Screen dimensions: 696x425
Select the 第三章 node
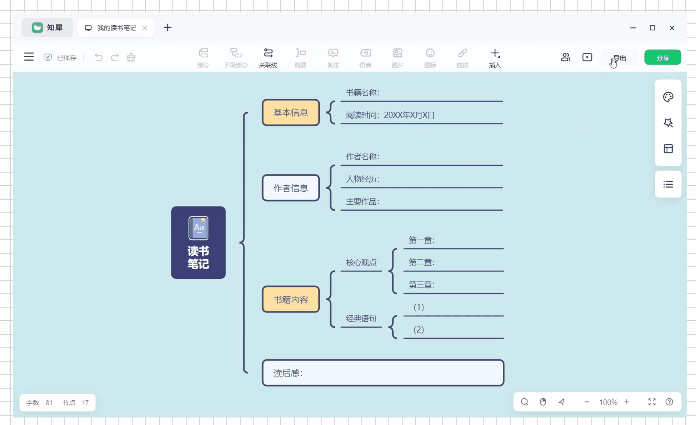[x=453, y=285]
